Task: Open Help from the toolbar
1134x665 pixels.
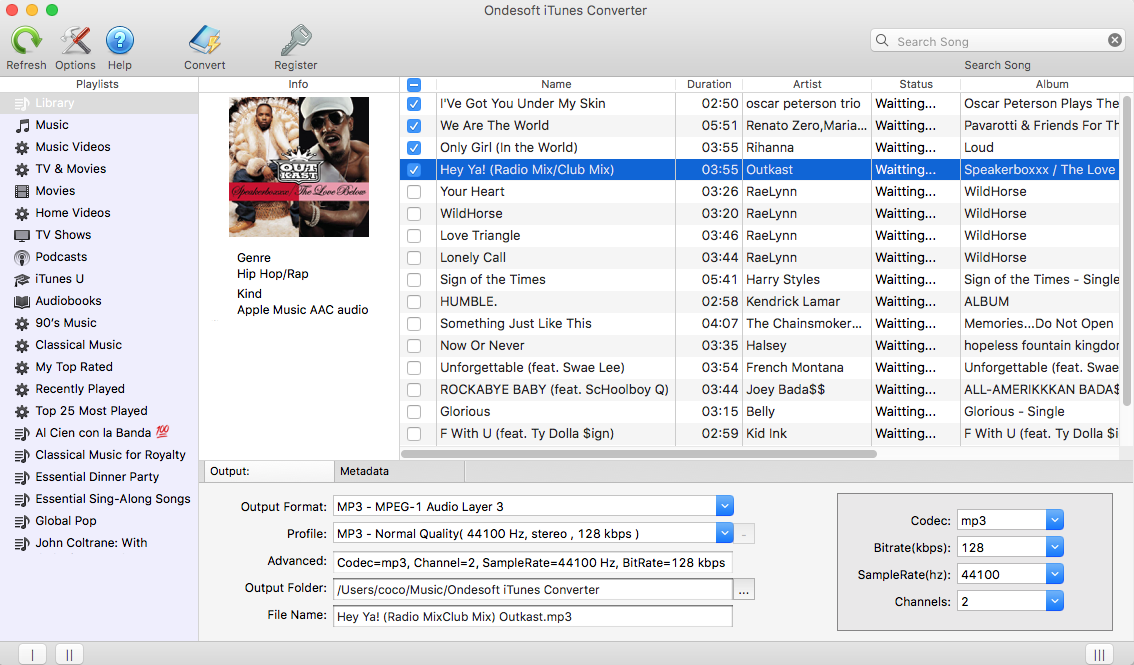Action: pyautogui.click(x=119, y=41)
